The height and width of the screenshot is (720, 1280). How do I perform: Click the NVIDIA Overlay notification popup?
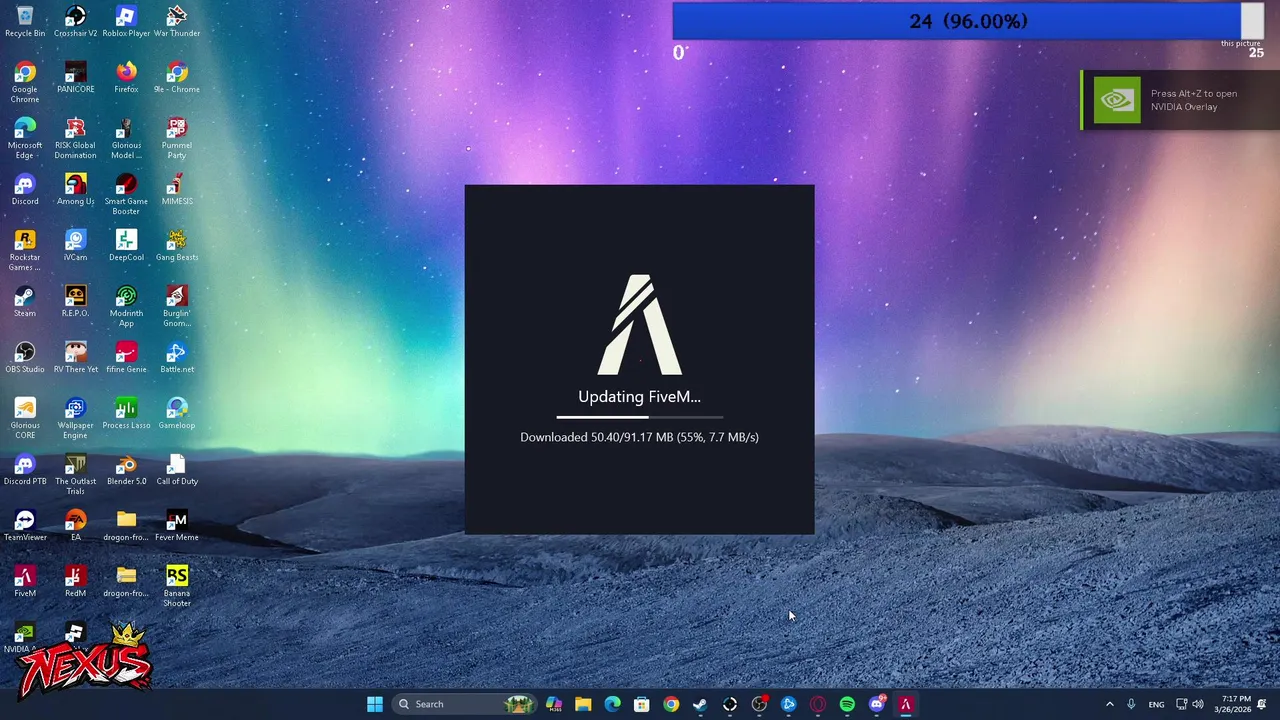(1180, 100)
